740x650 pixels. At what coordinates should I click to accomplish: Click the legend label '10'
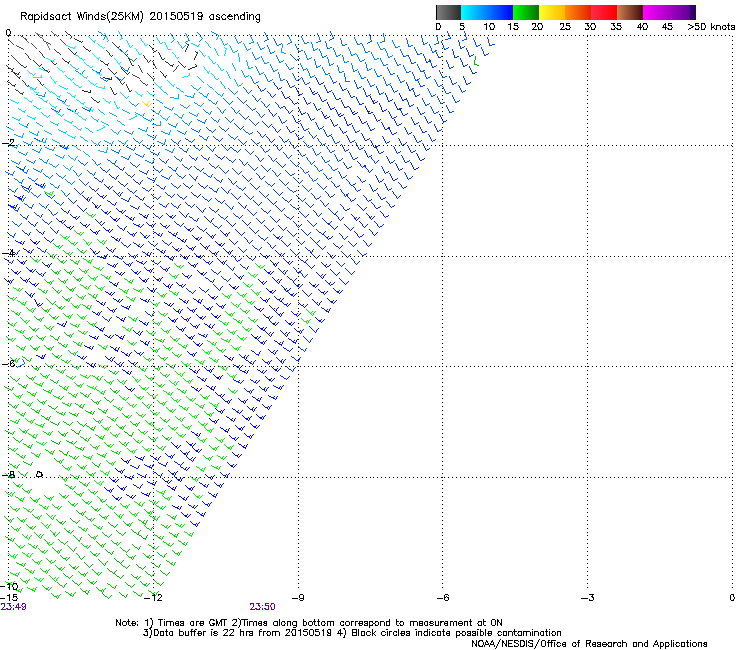point(489,26)
